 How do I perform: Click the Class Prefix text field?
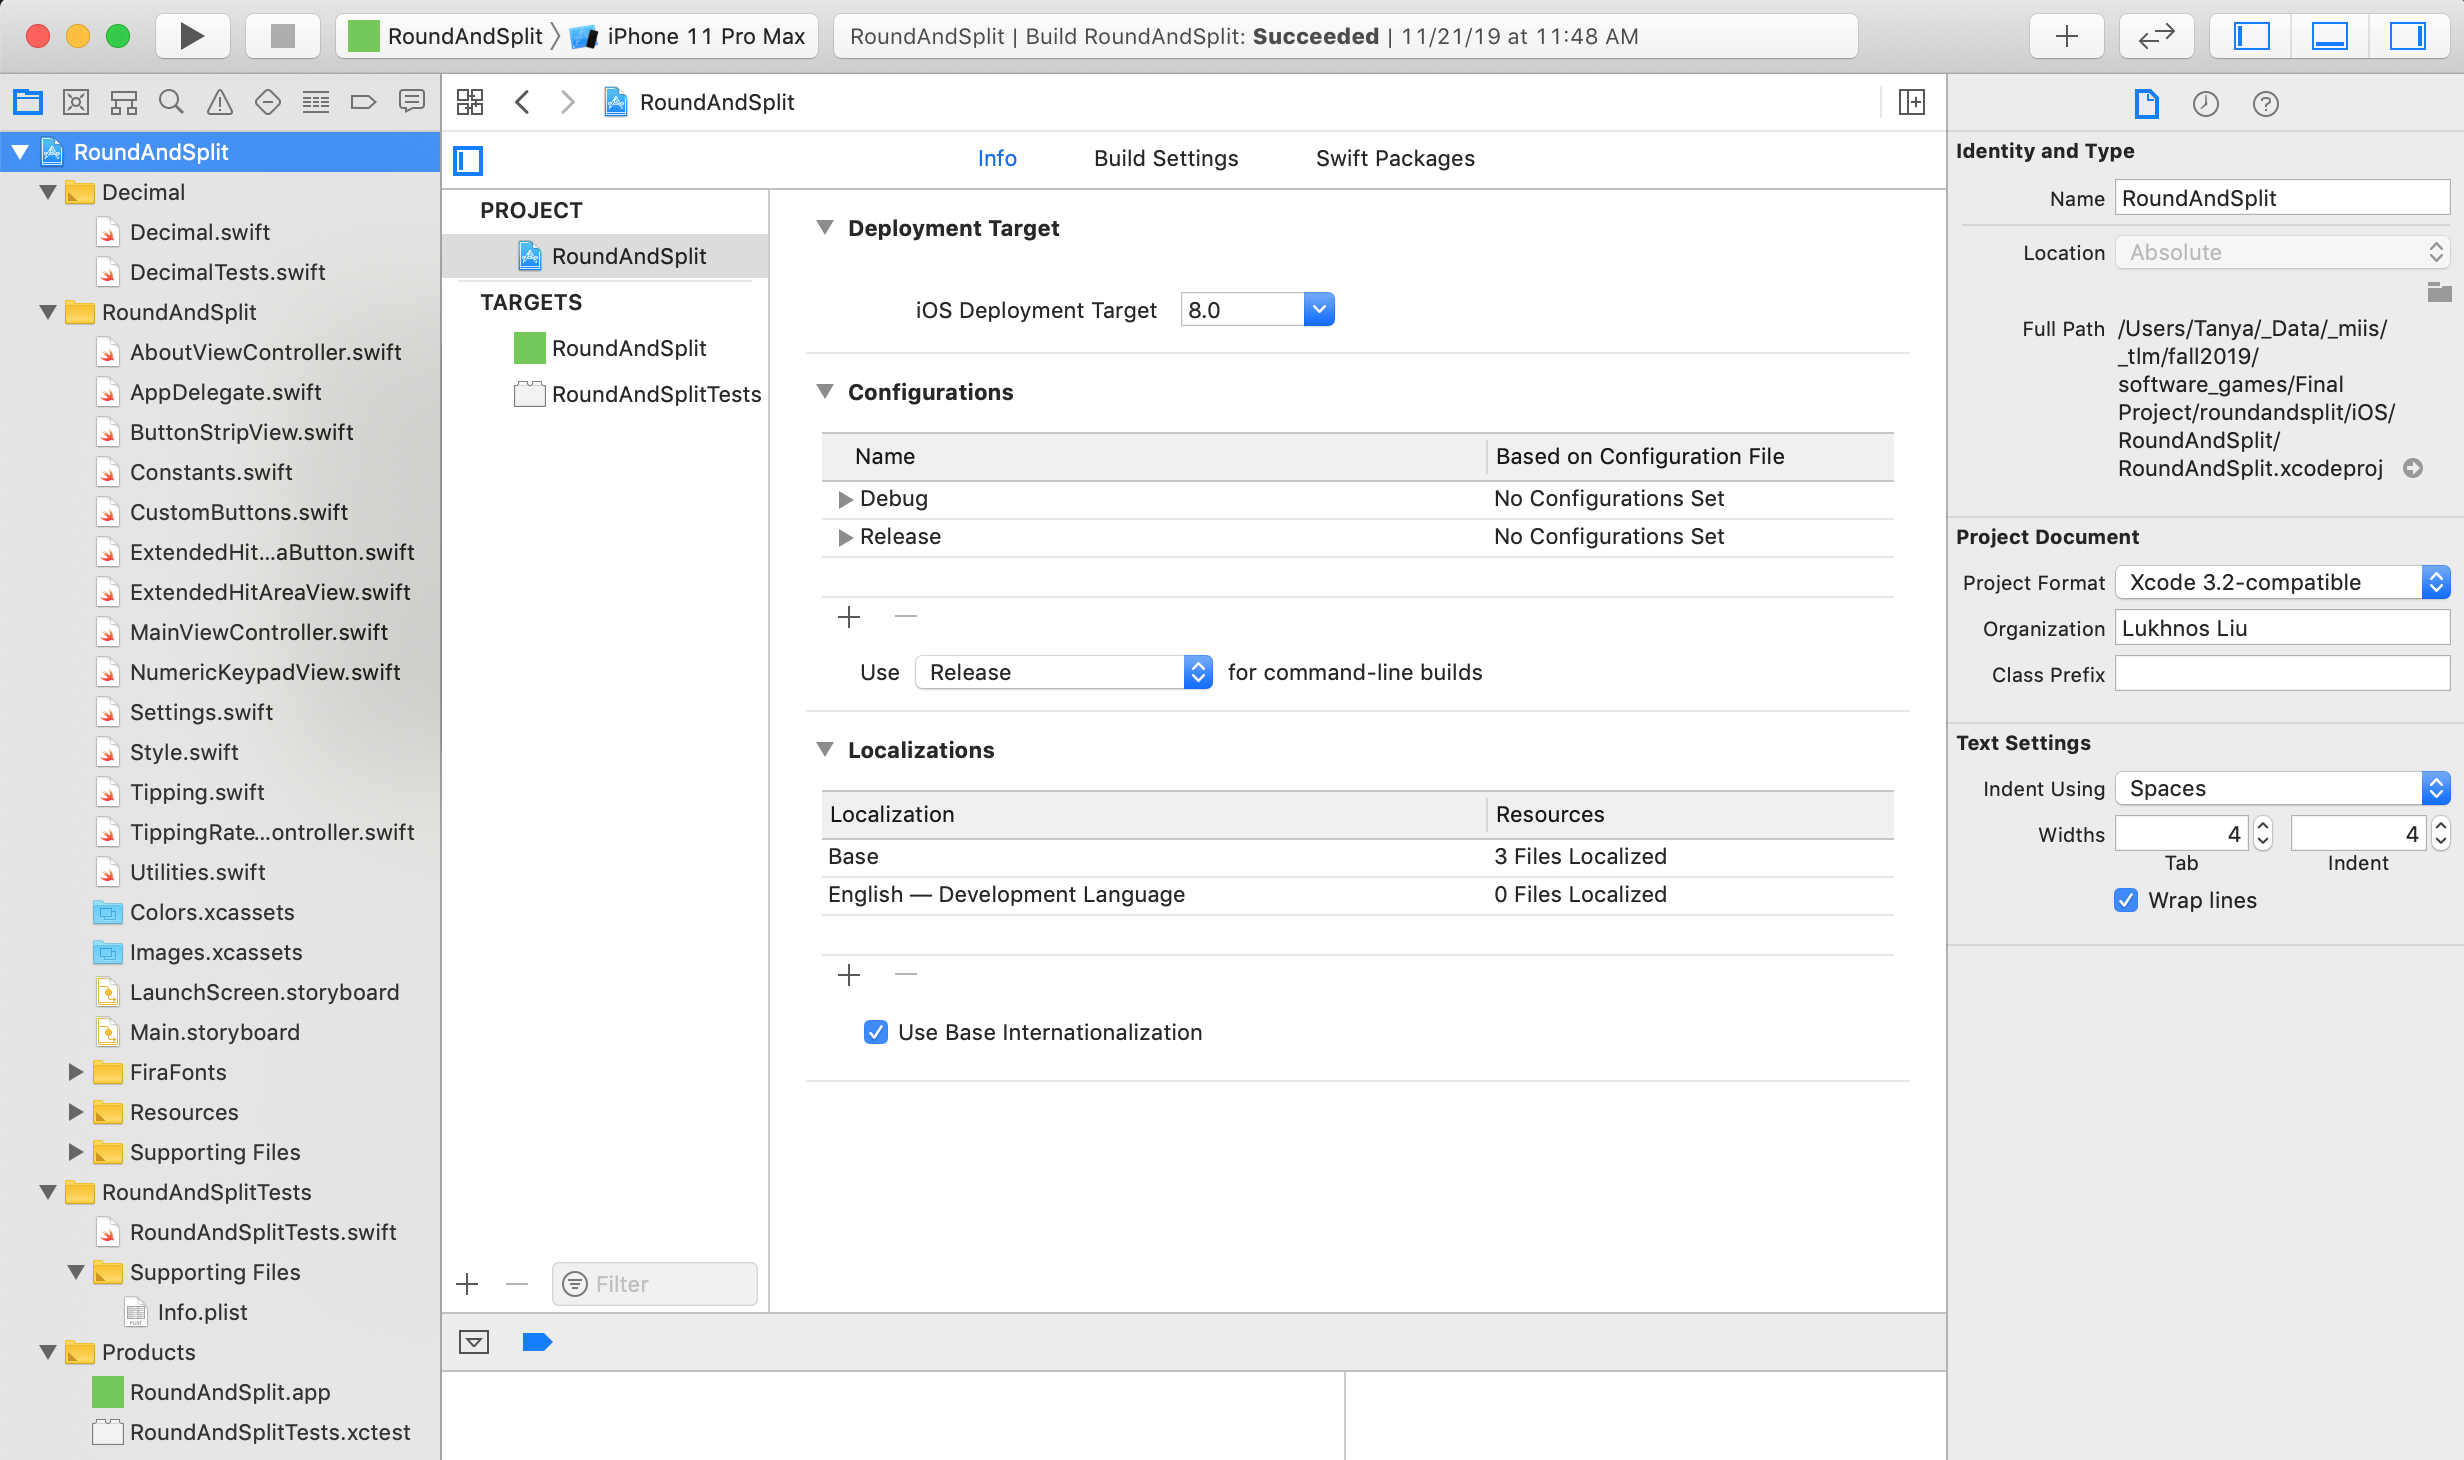click(x=2282, y=674)
